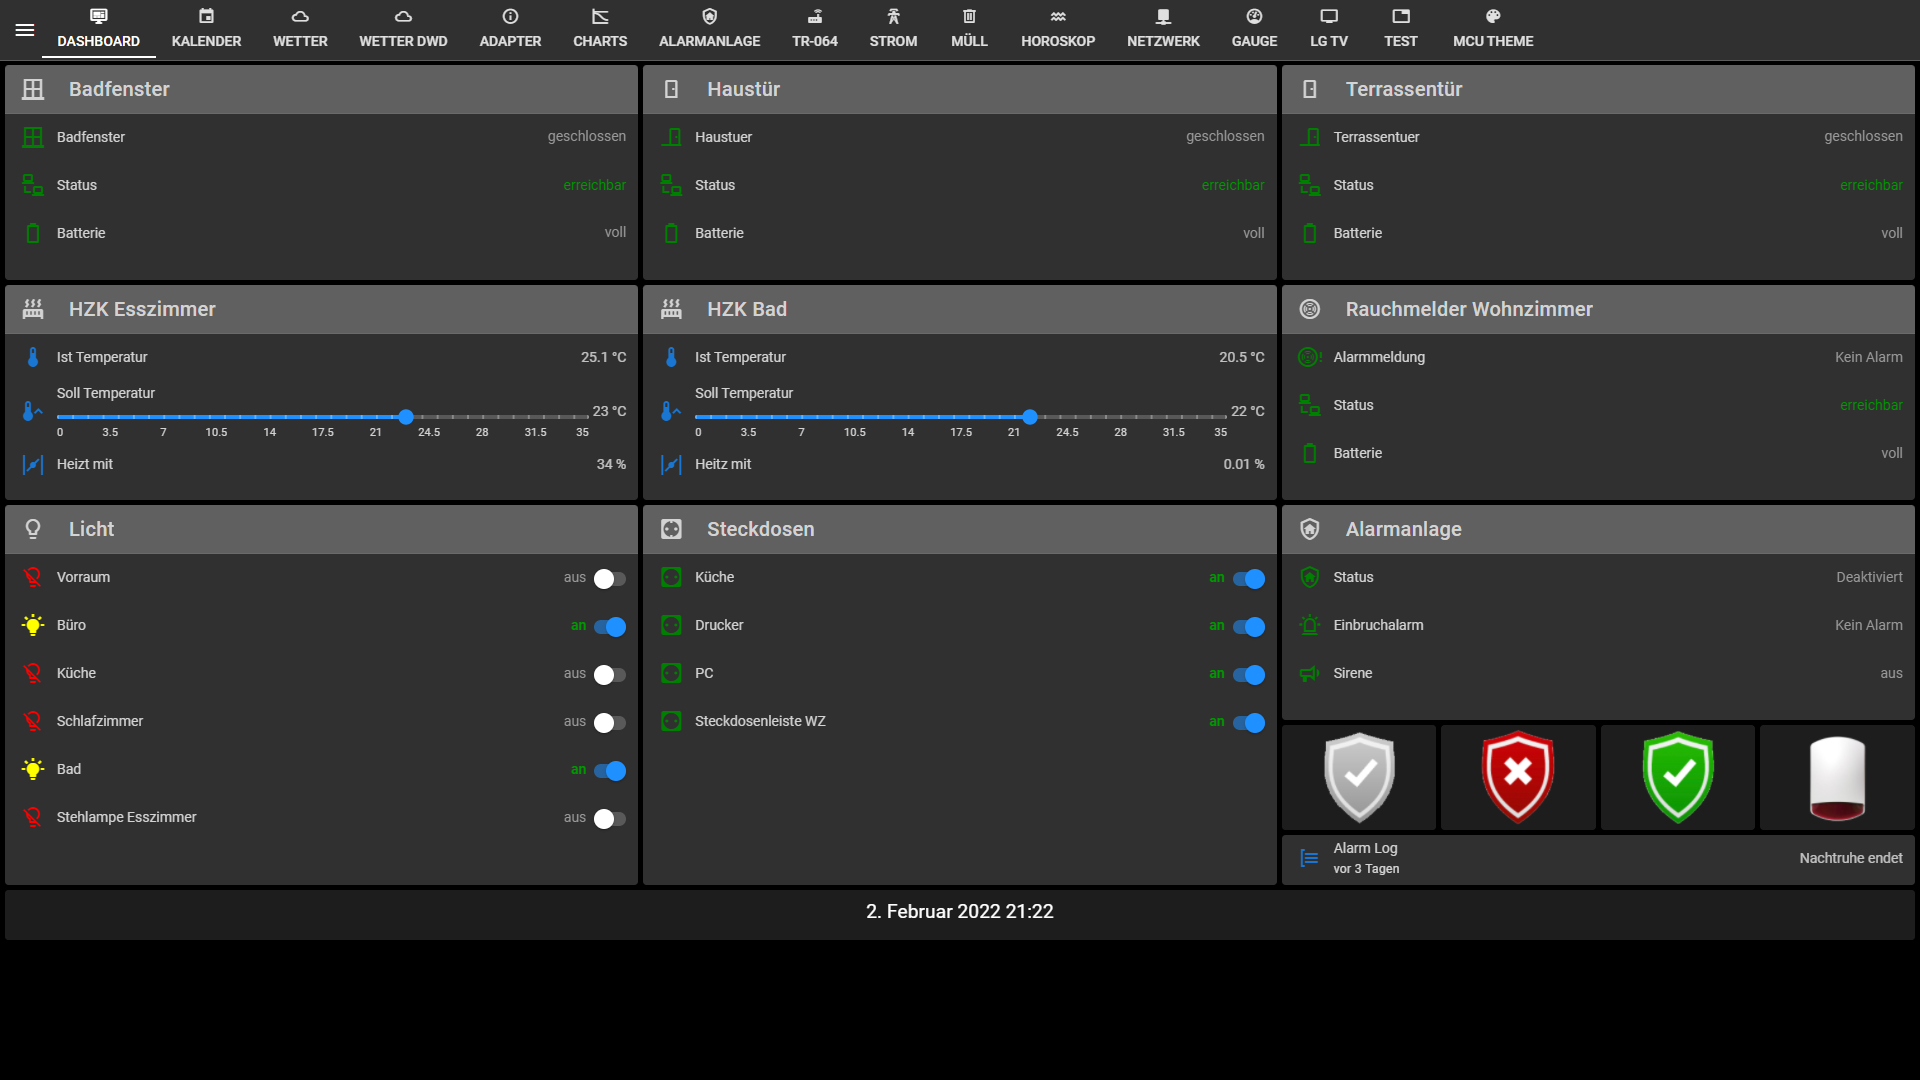Click the siren alarm light button
The width and height of the screenshot is (1920, 1080).
pos(1837,777)
